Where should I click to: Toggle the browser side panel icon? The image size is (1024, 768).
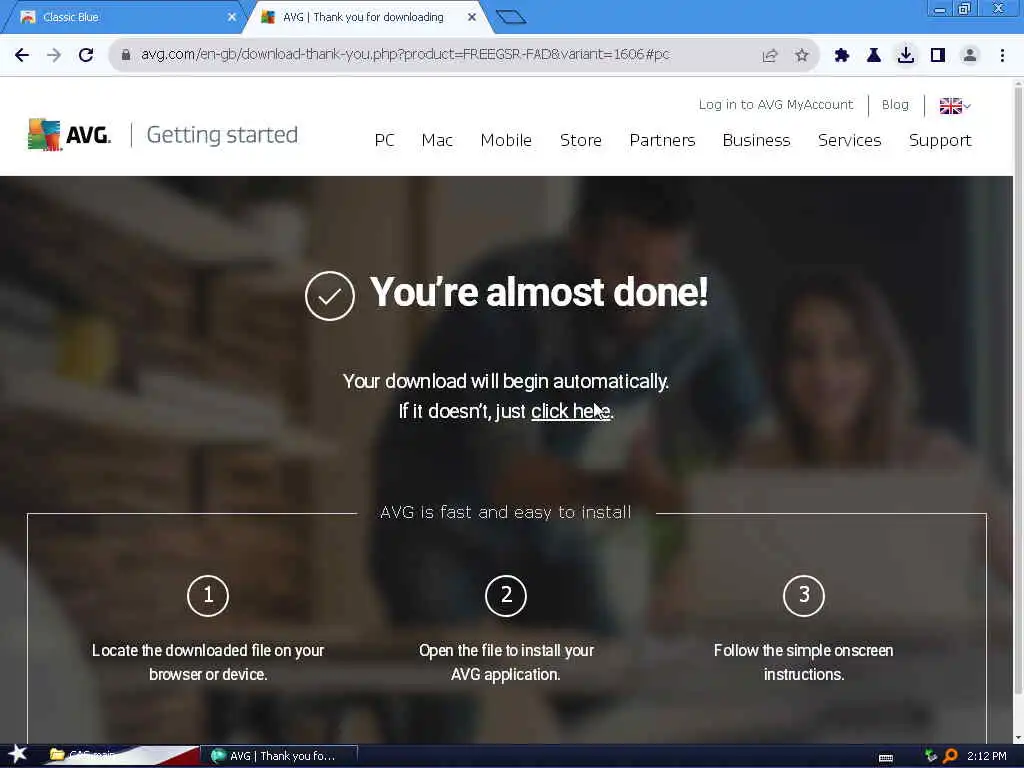coord(938,56)
